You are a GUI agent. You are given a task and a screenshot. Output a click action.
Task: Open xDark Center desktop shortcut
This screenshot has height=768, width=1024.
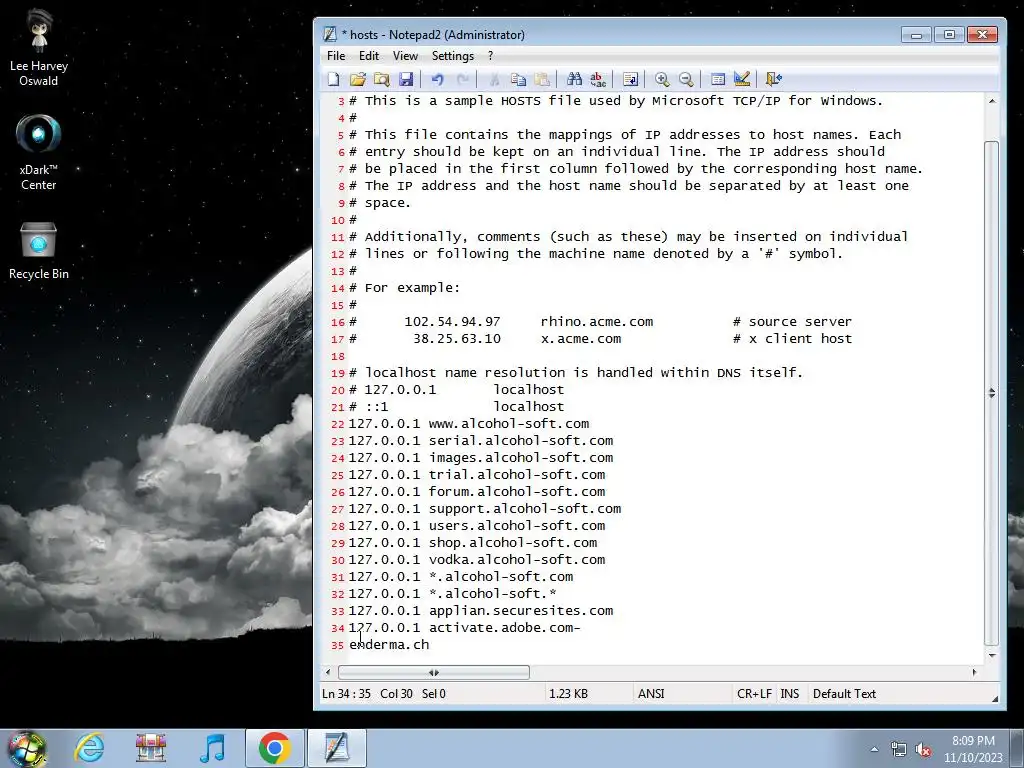(x=39, y=152)
